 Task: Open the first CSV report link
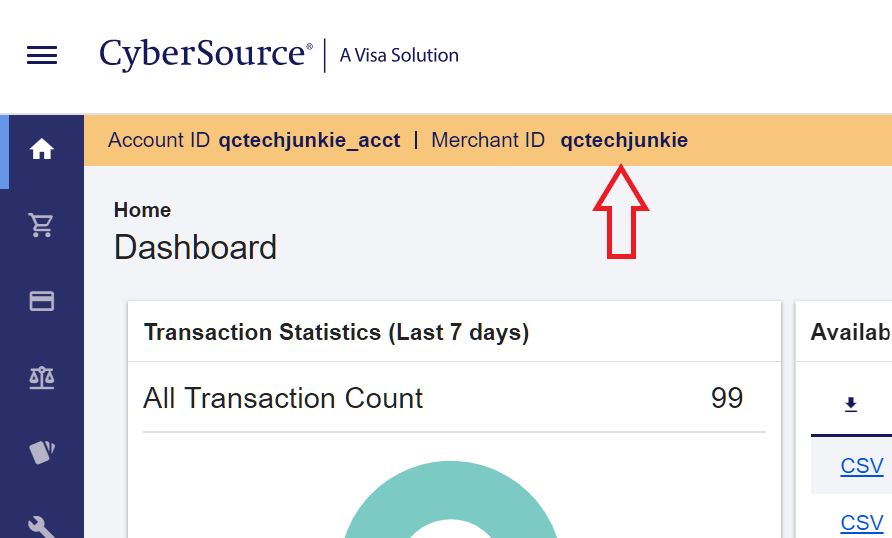pyautogui.click(x=862, y=466)
